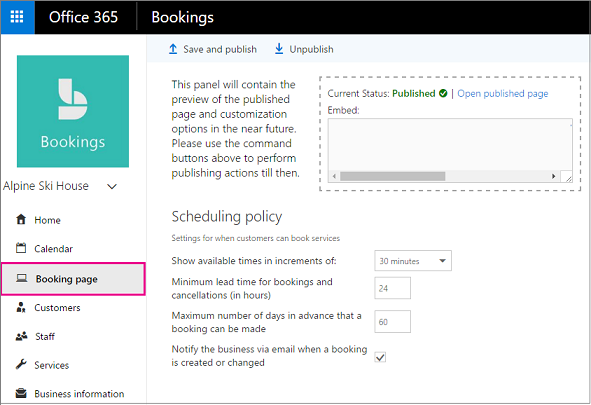Image resolution: width=591 pixels, height=405 pixels.
Task: Click the Calendar icon in sidebar
Action: (21, 248)
